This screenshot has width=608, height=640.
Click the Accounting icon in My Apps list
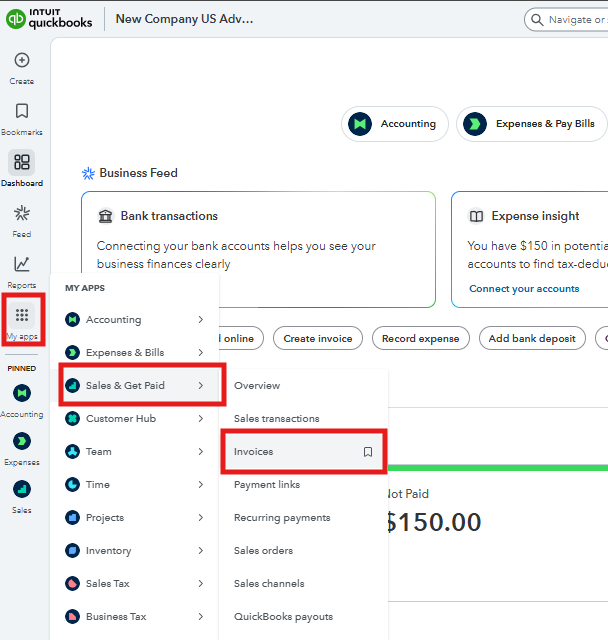tap(73, 319)
